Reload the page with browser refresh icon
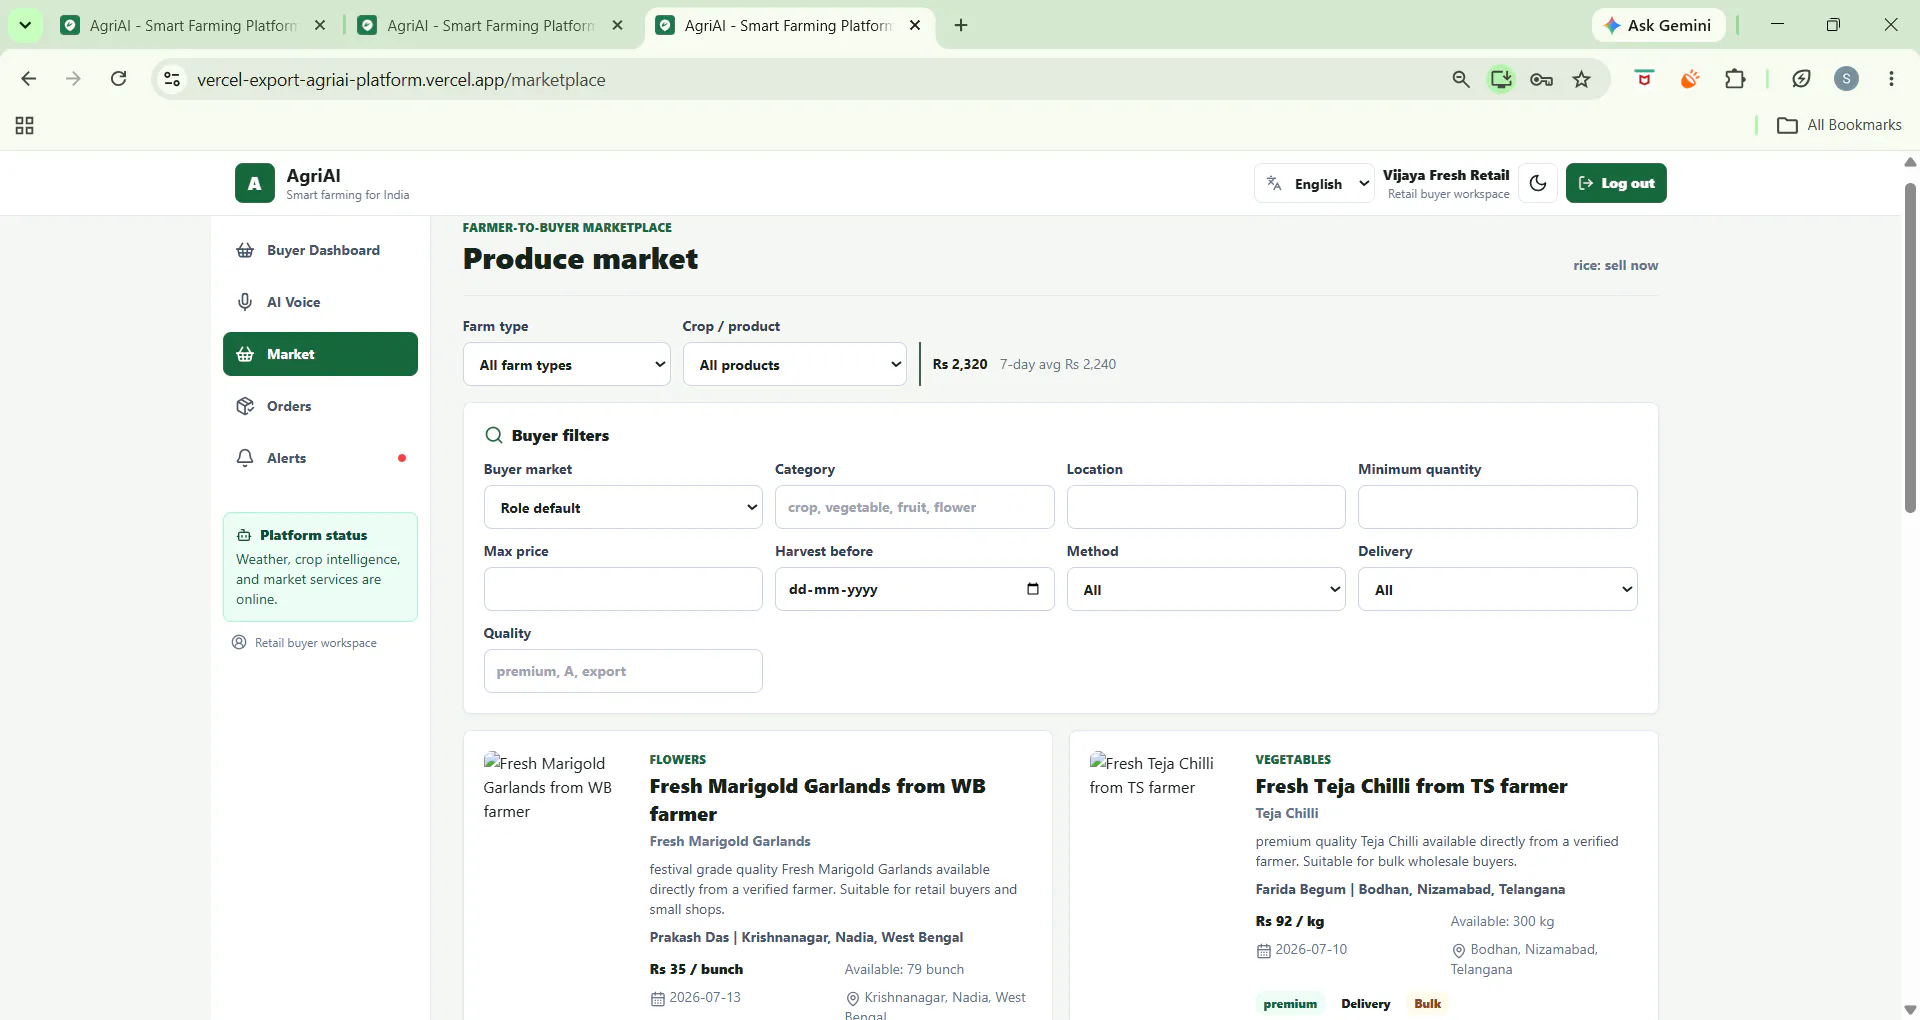 pyautogui.click(x=118, y=79)
